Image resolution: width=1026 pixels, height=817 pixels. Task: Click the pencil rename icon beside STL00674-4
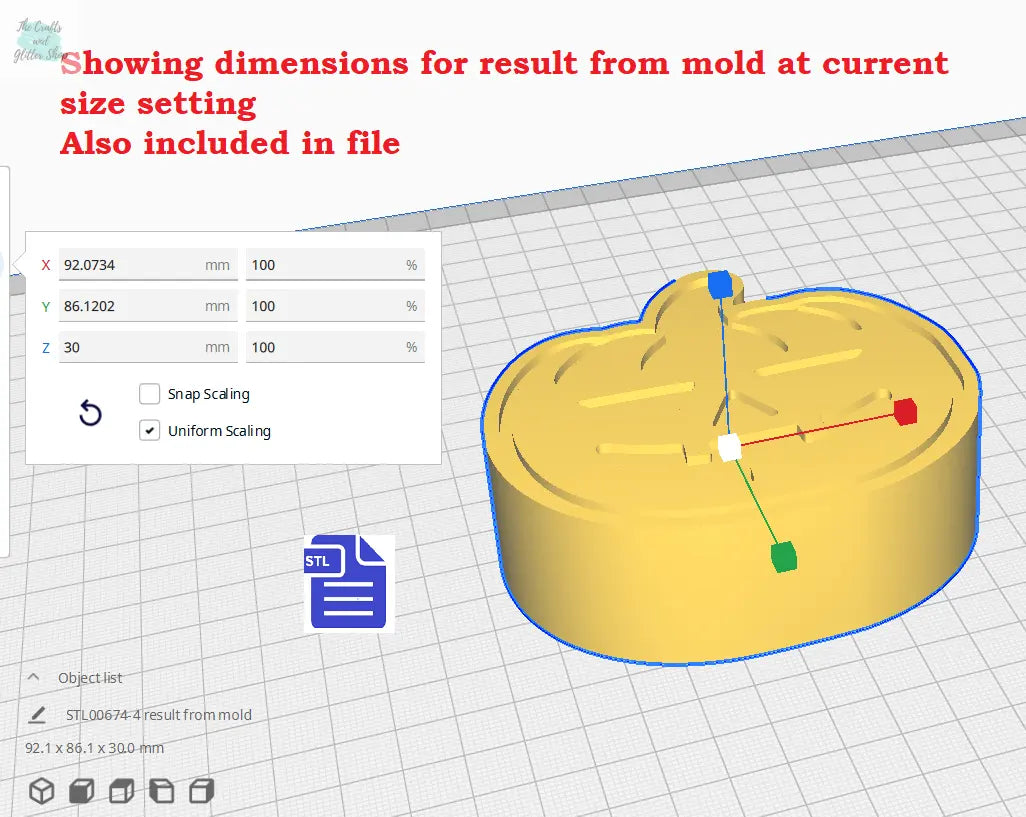click(x=38, y=715)
